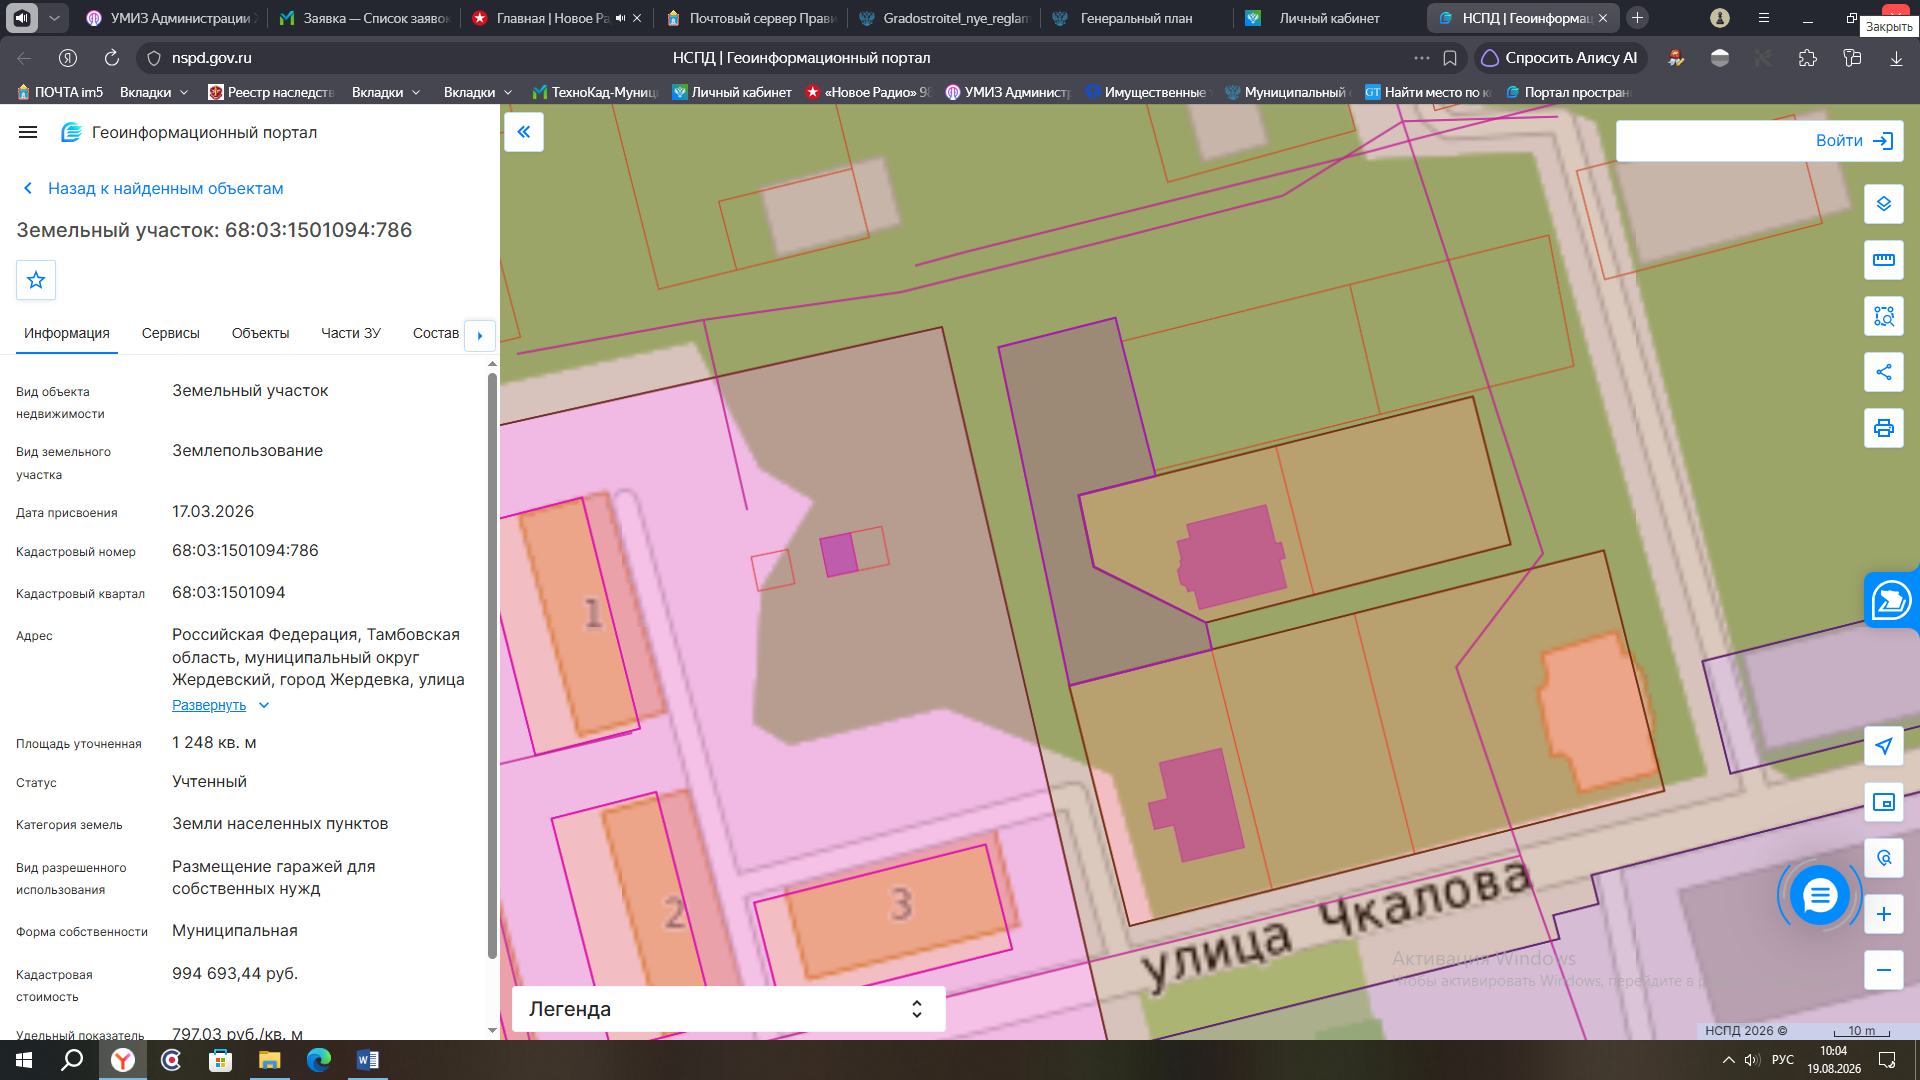The width and height of the screenshot is (1920, 1080).
Task: Open the overview mini map tool
Action: 1884,802
